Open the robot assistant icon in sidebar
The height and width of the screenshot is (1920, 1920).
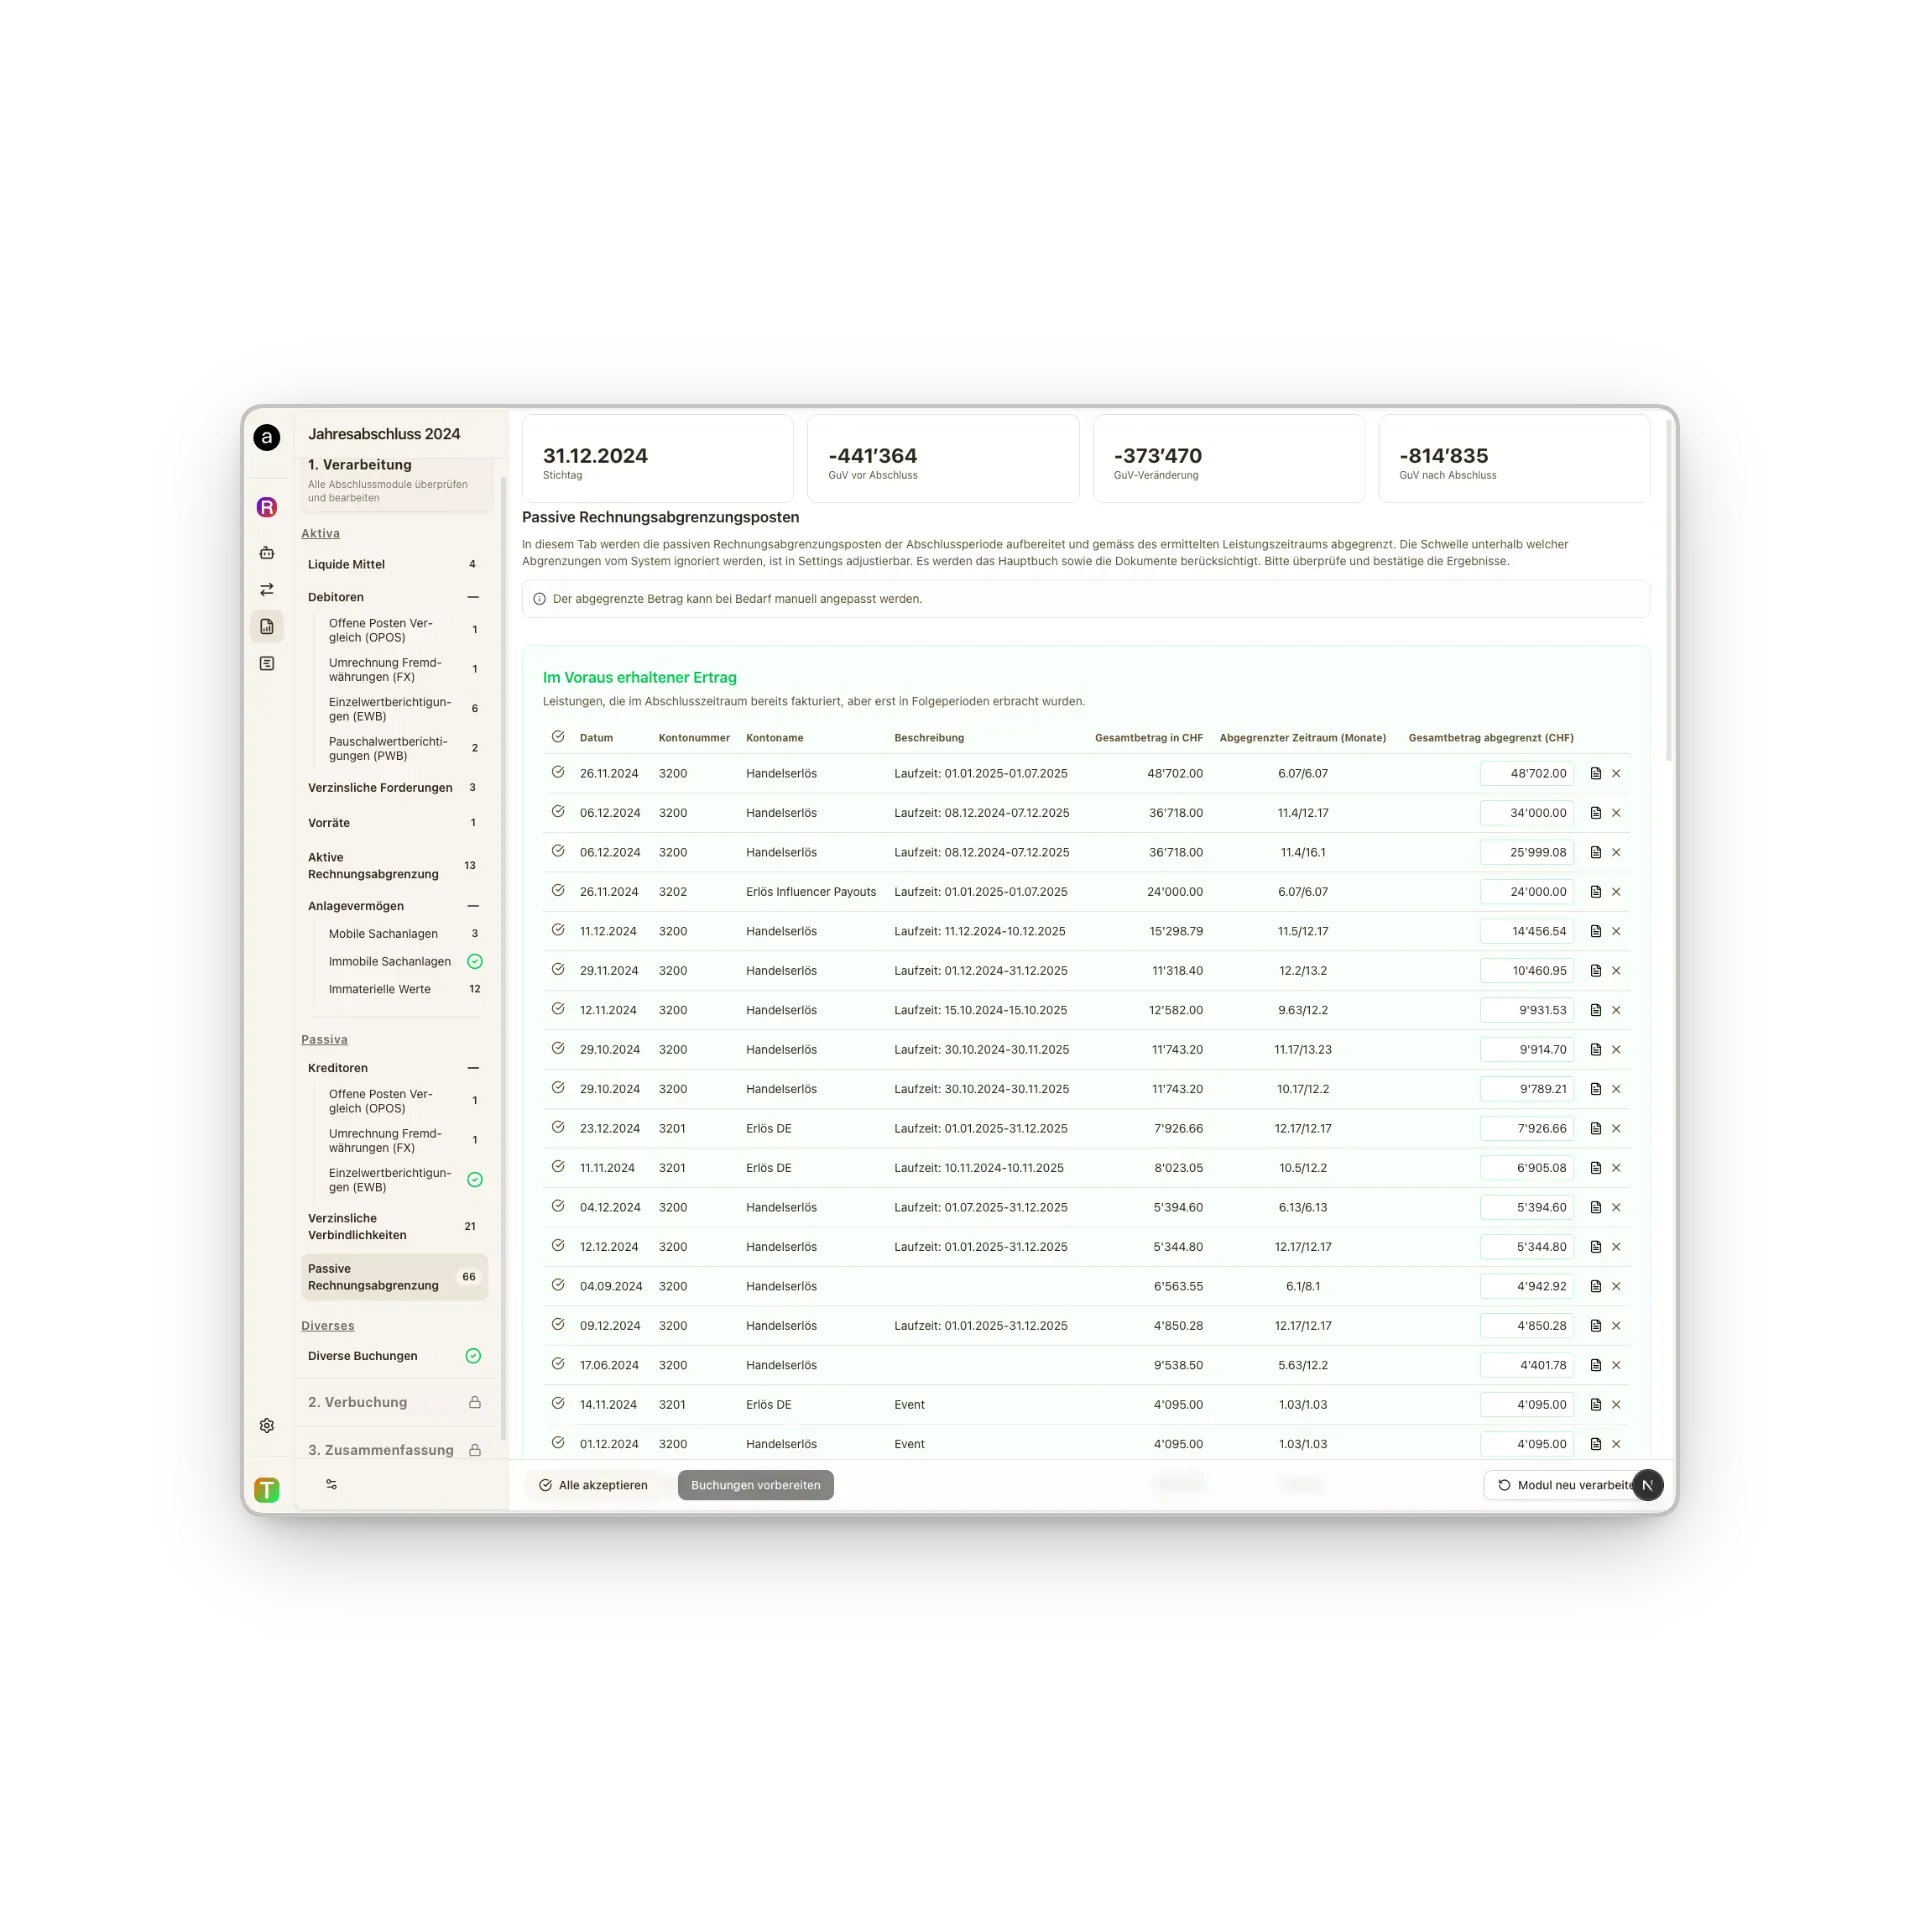pyautogui.click(x=266, y=553)
